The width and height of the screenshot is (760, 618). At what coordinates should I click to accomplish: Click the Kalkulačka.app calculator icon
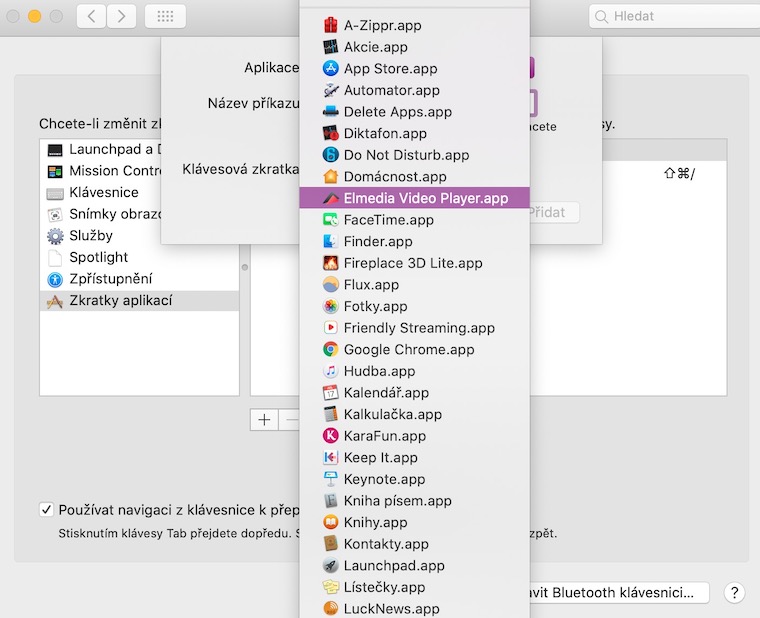331,414
